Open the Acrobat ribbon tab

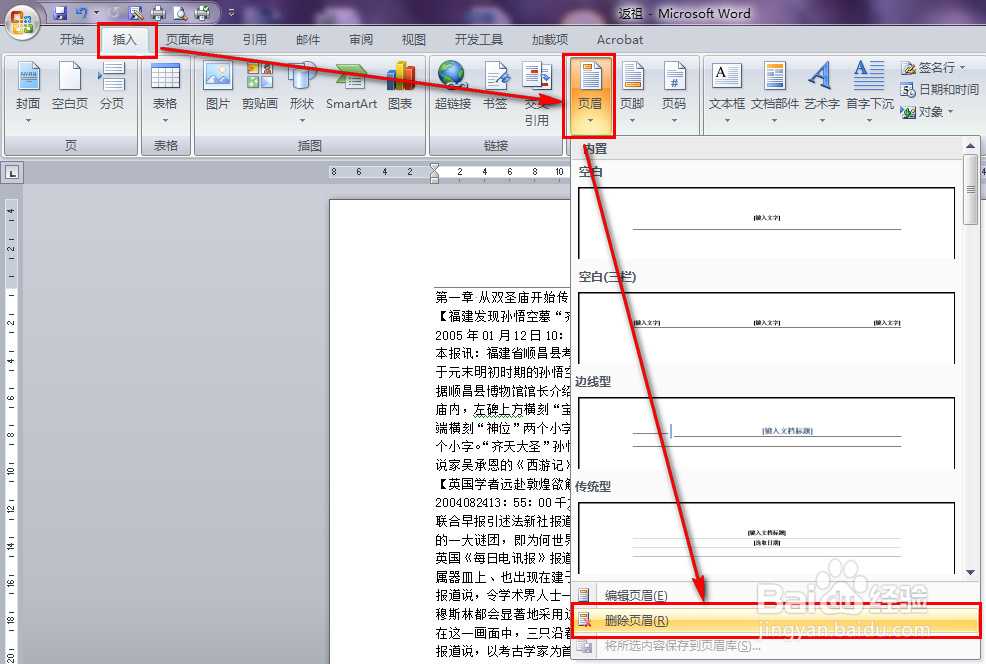[619, 40]
